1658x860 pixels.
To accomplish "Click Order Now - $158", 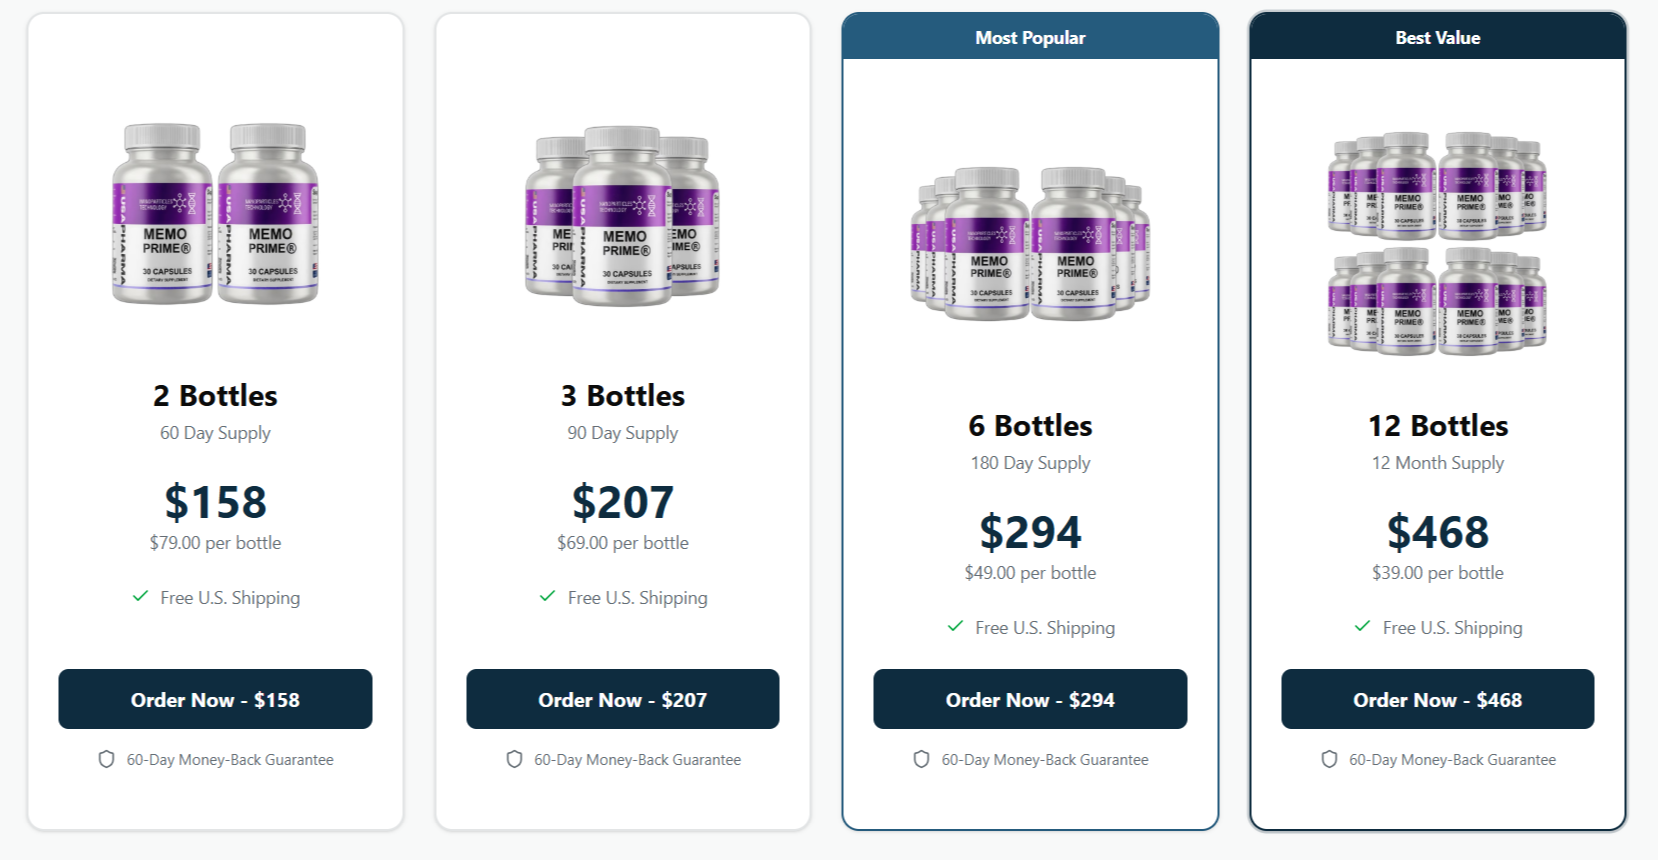I will tap(215, 699).
